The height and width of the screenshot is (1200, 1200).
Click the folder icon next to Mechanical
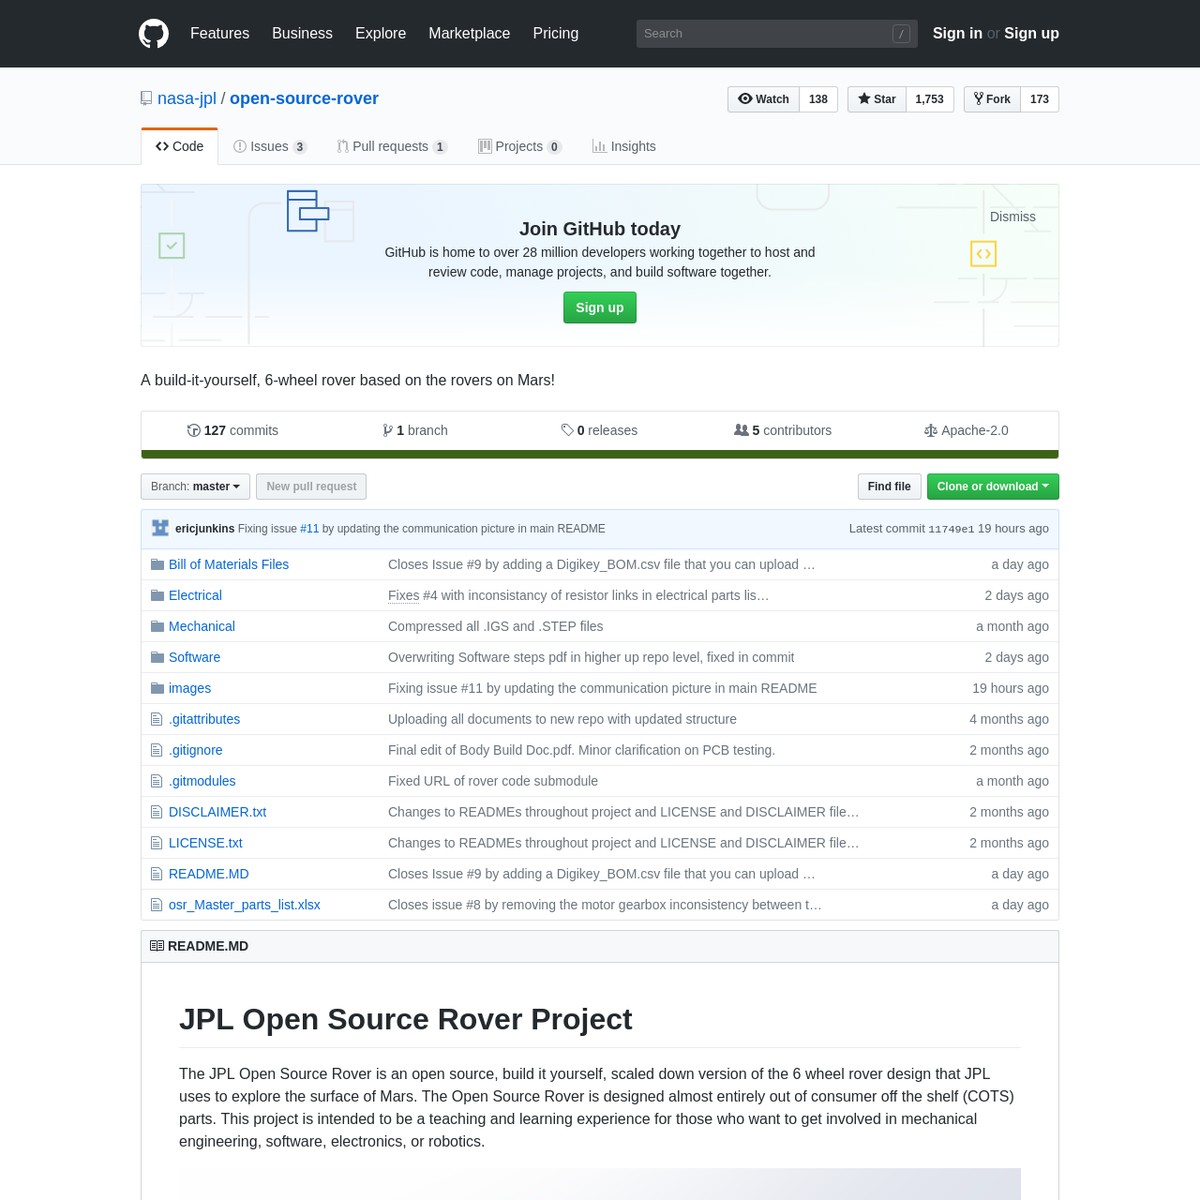click(157, 626)
